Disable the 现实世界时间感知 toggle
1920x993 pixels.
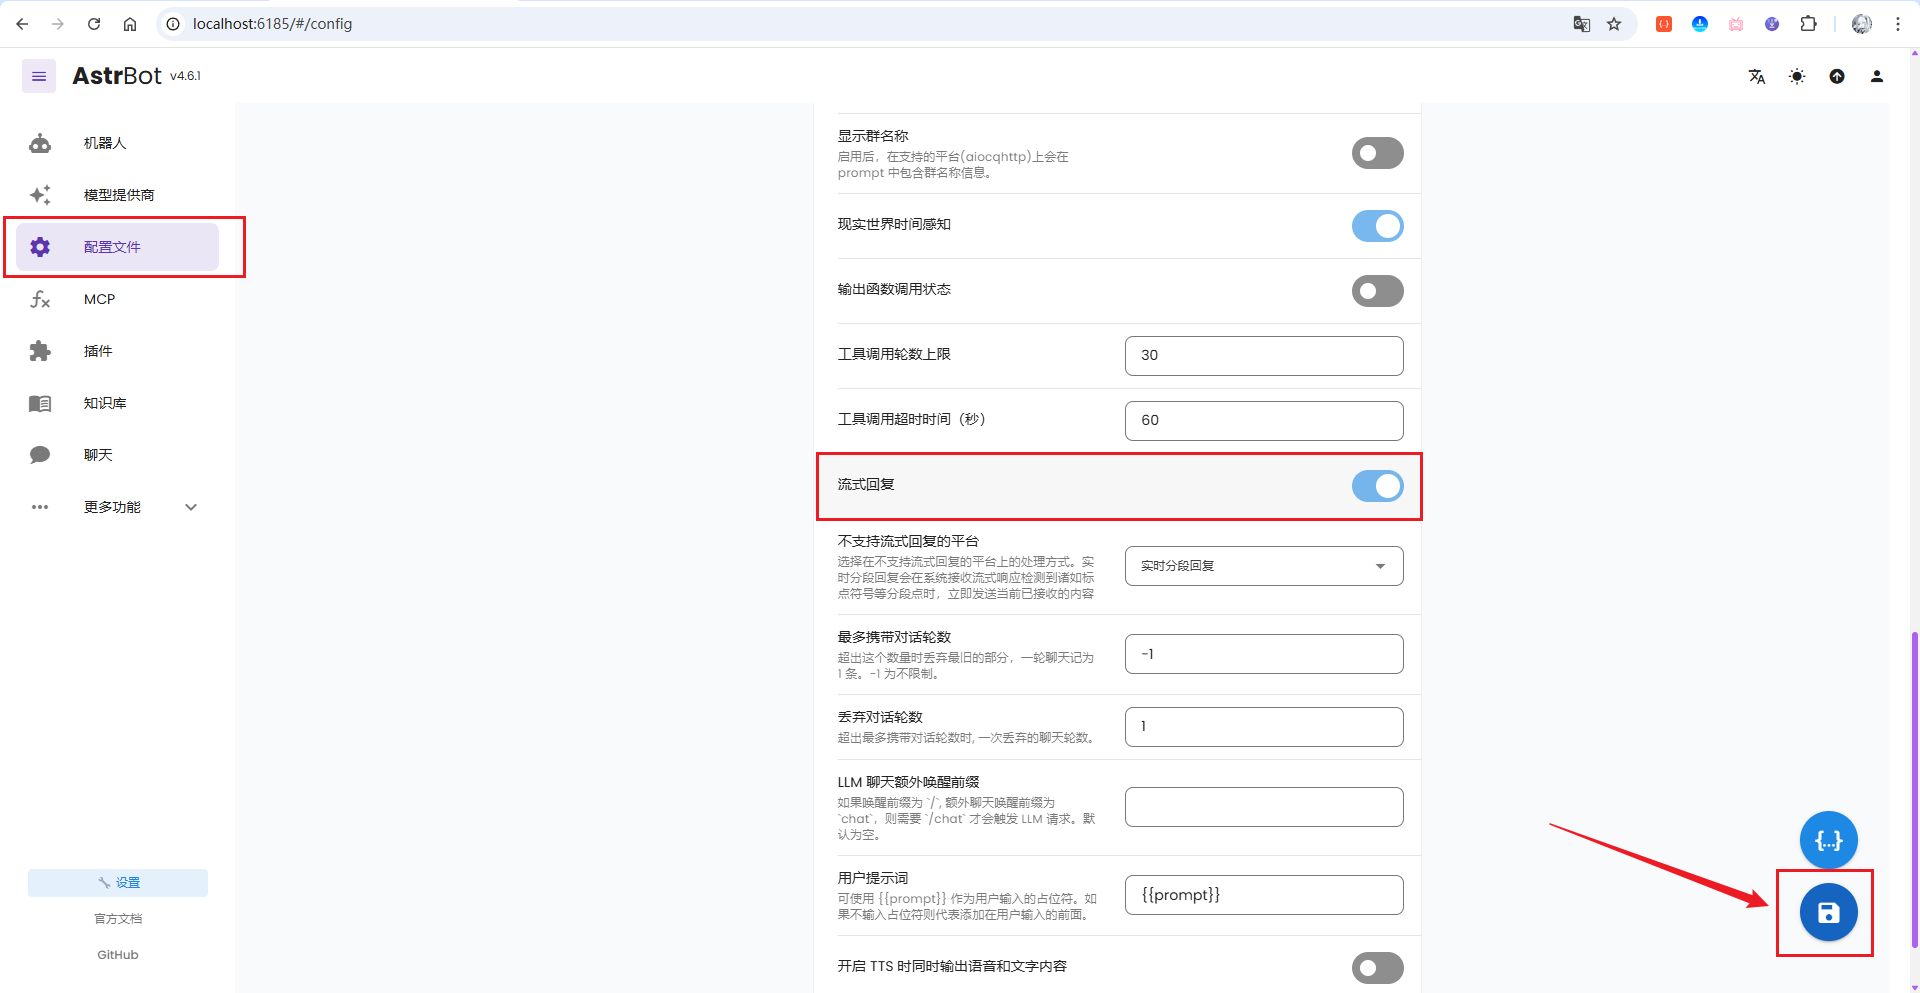pyautogui.click(x=1377, y=226)
